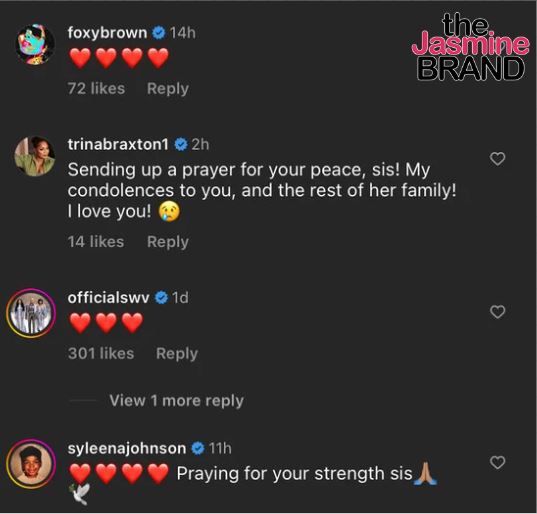Image resolution: width=537 pixels, height=514 pixels.
Task: Reply to officialswv's comment
Action: pos(177,354)
